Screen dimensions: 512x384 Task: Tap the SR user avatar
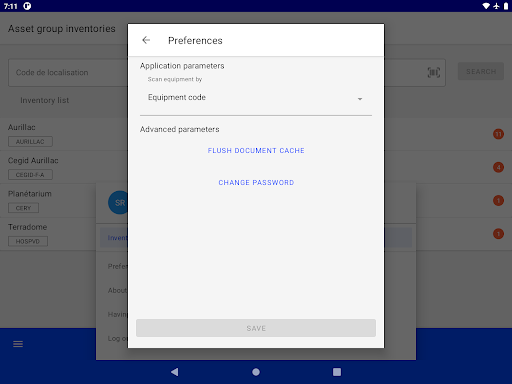point(118,203)
